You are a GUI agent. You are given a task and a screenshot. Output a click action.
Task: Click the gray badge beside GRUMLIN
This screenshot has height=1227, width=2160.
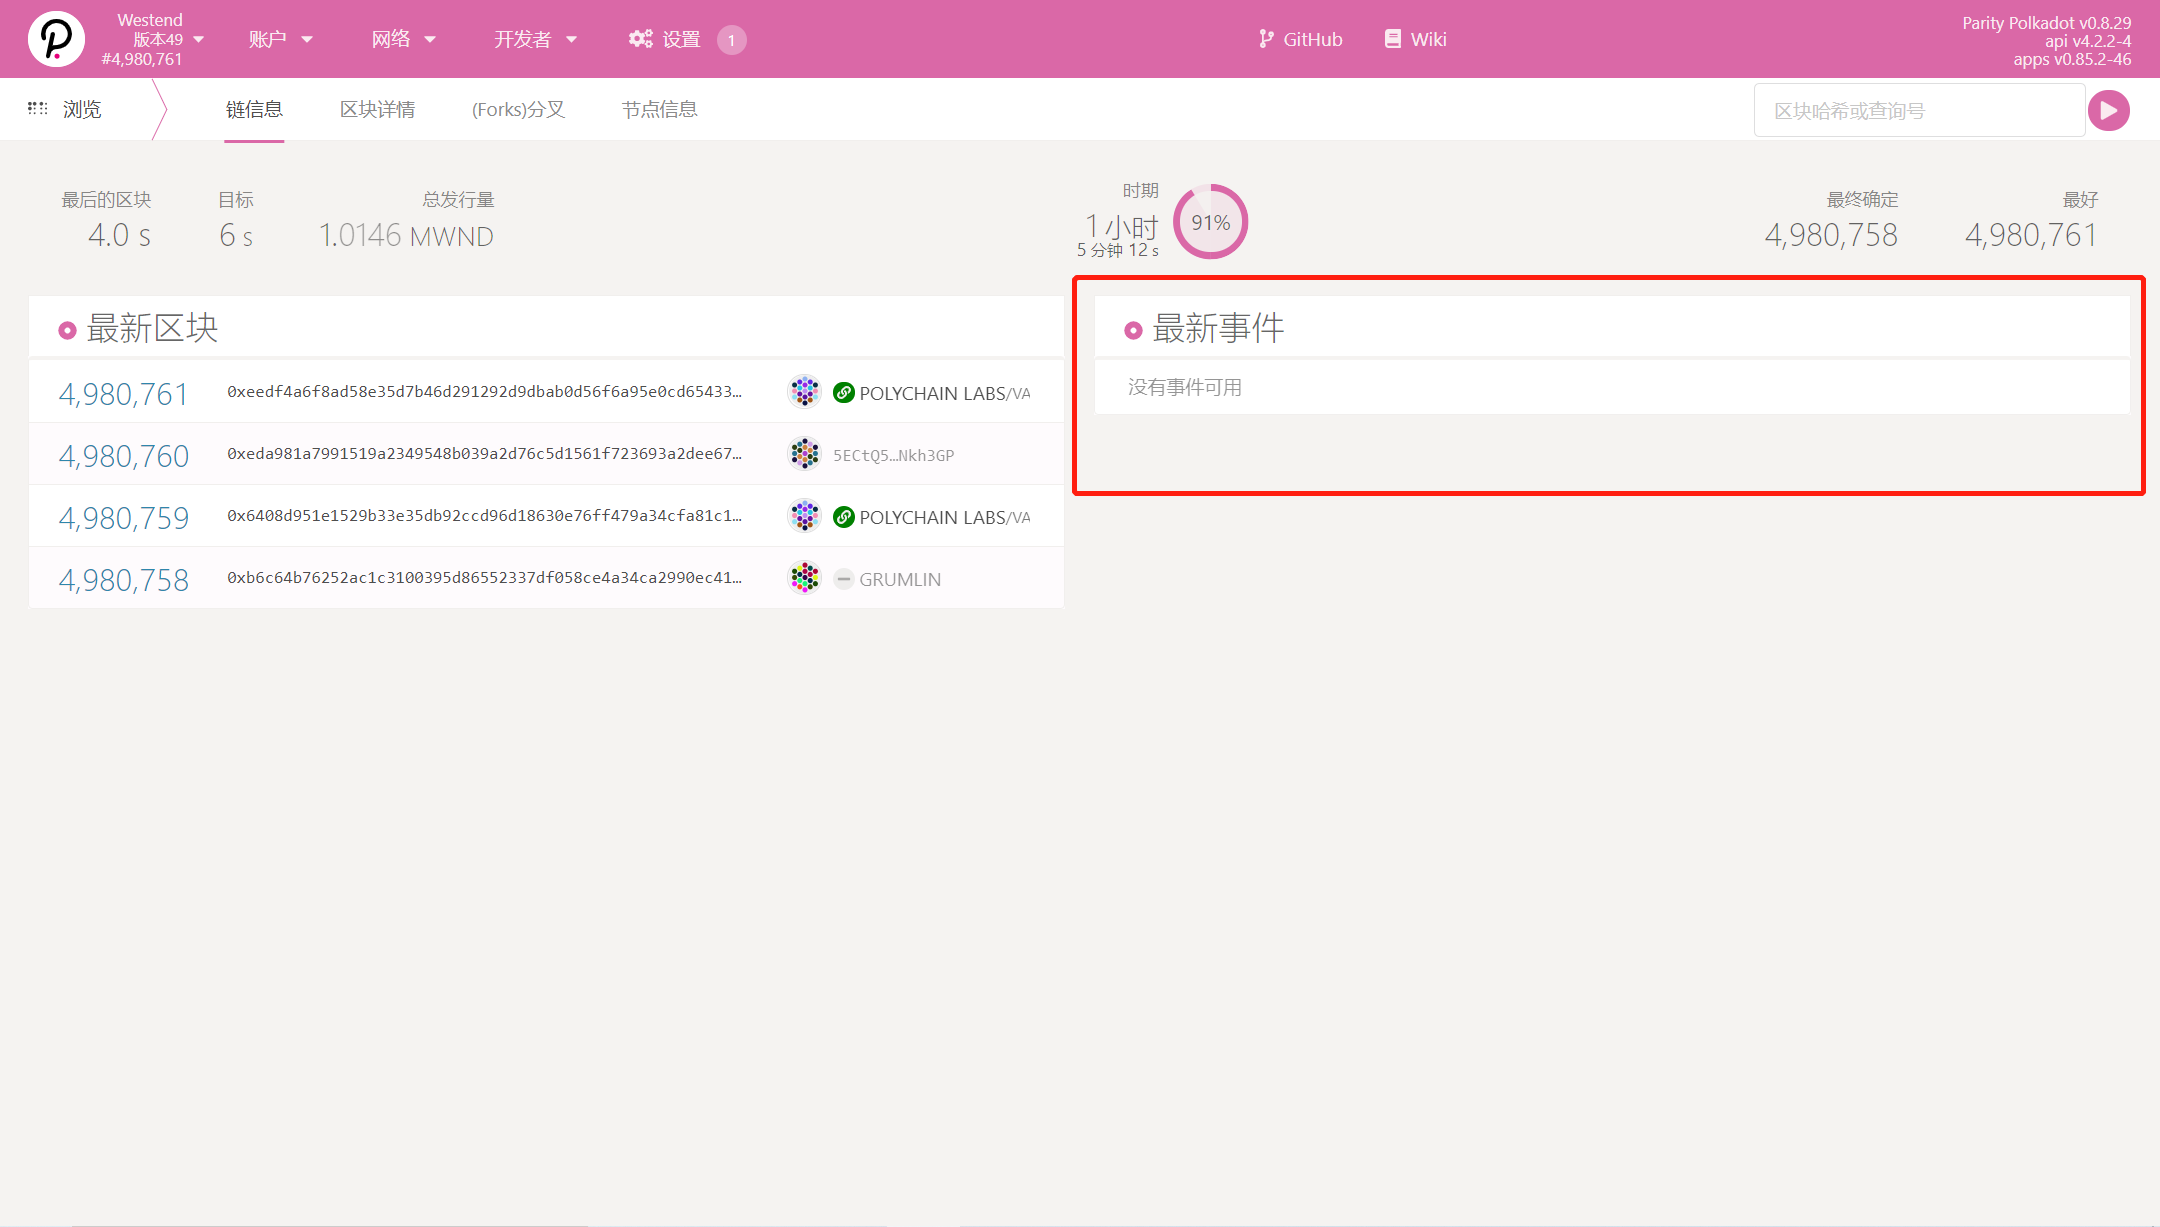(843, 578)
